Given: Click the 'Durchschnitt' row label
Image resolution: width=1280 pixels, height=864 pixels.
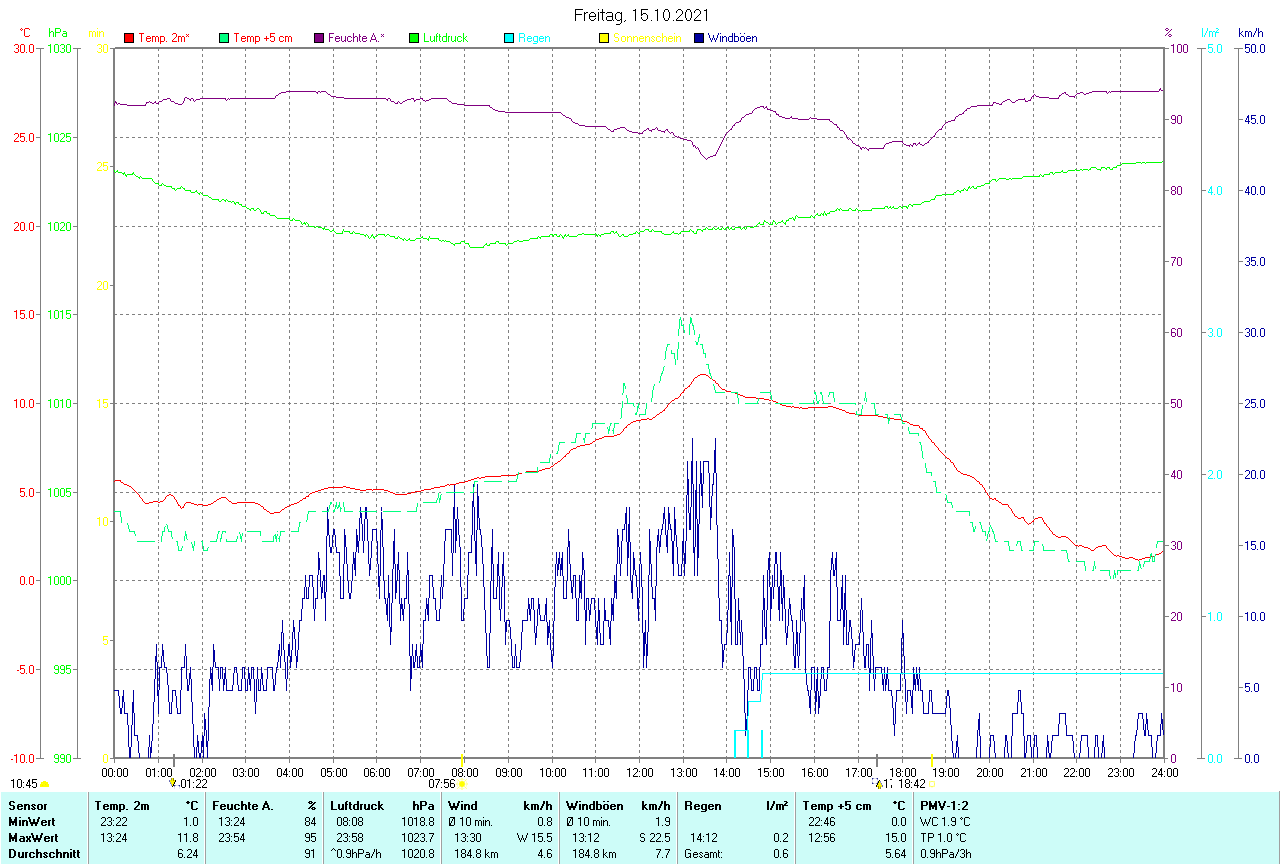Looking at the screenshot, I should (x=44, y=854).
